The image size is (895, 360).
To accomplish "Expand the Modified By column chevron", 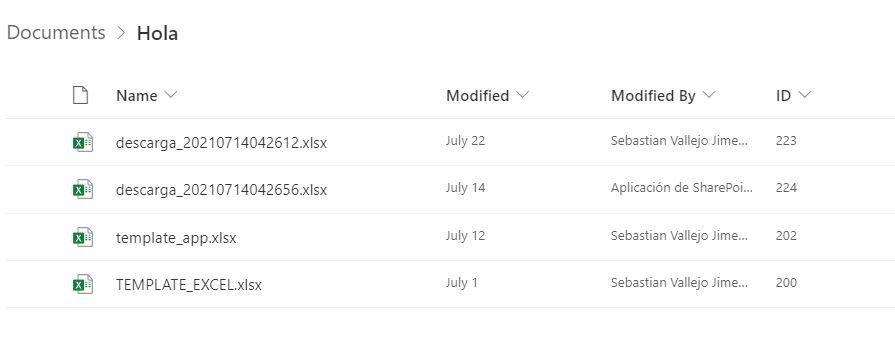I will click(708, 95).
